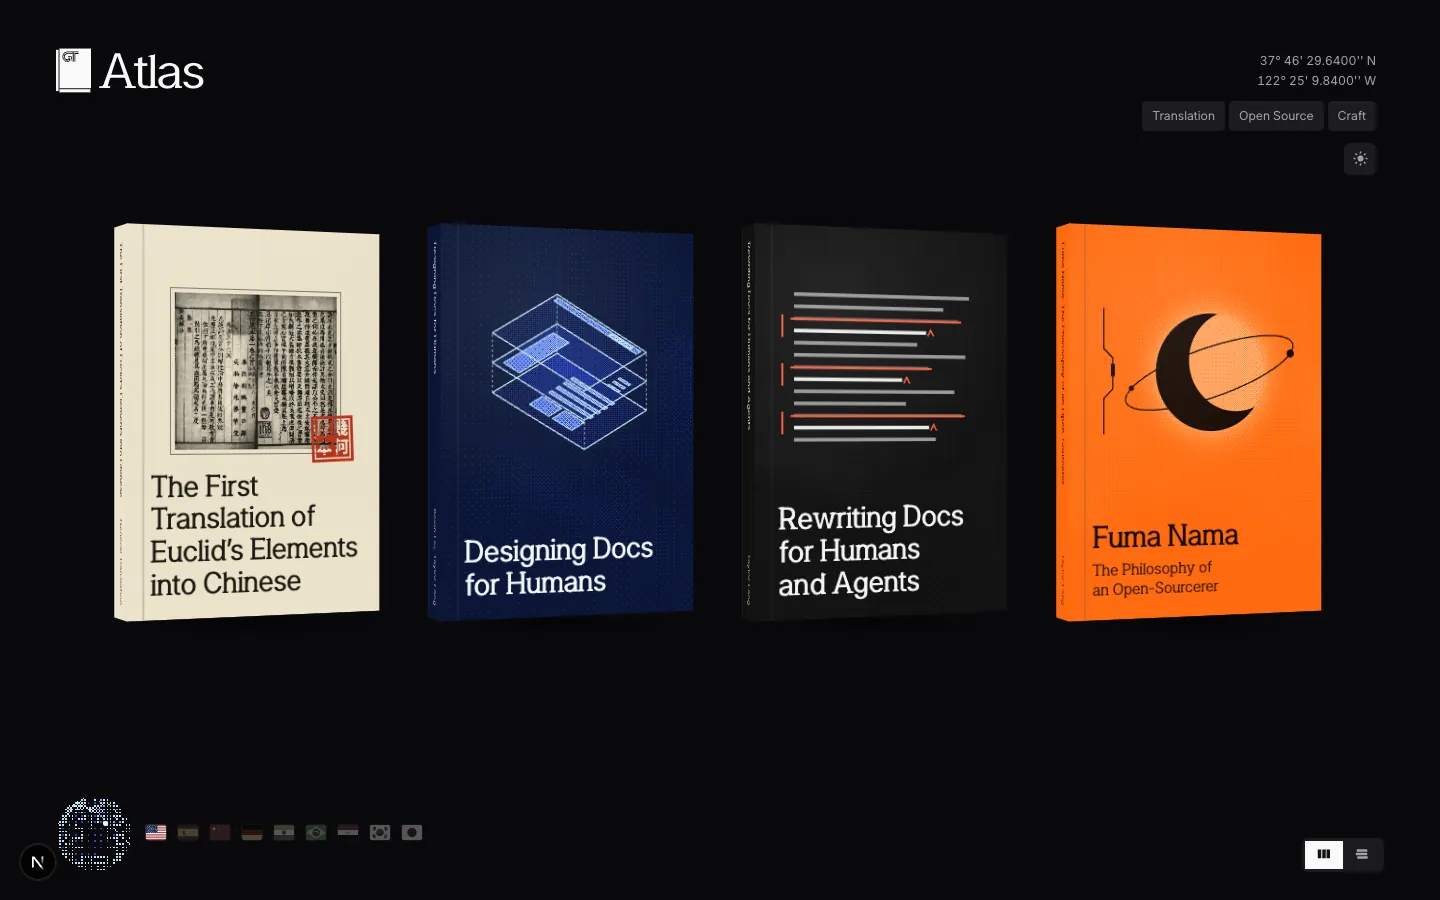Toggle light theme with sun icon
The width and height of the screenshot is (1440, 900).
(1360, 159)
